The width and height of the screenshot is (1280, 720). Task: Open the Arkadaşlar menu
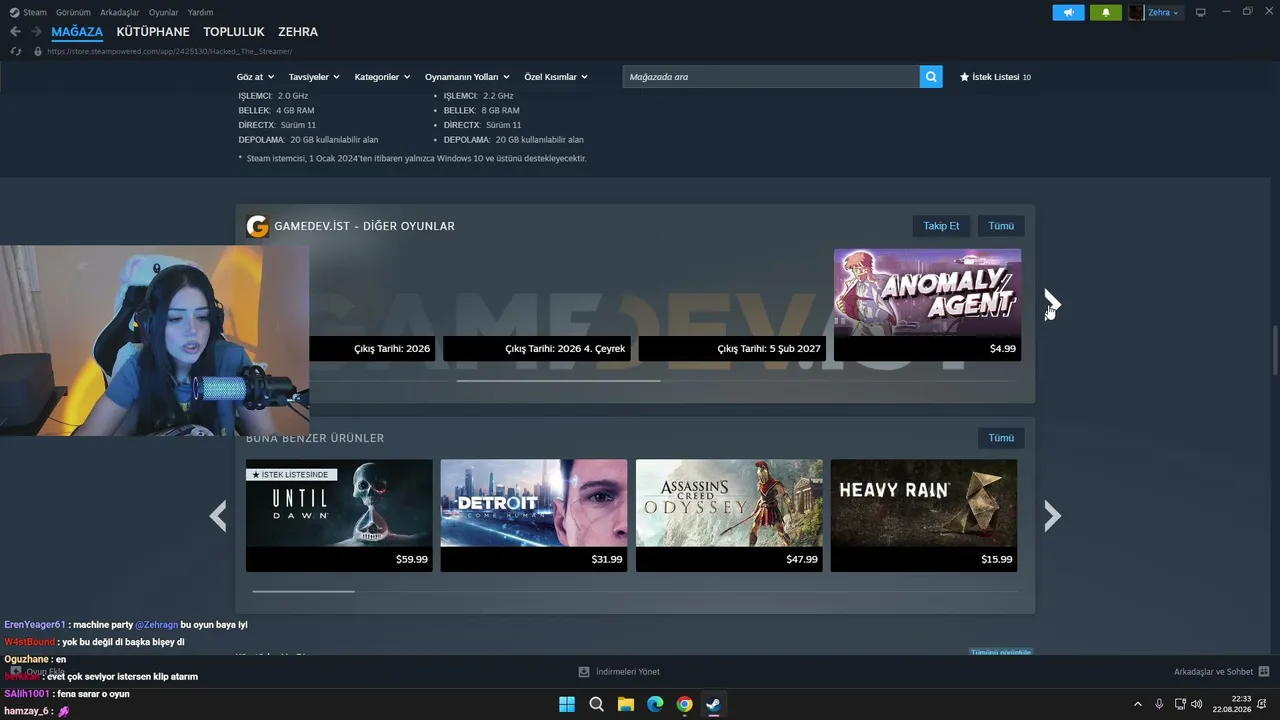point(120,12)
